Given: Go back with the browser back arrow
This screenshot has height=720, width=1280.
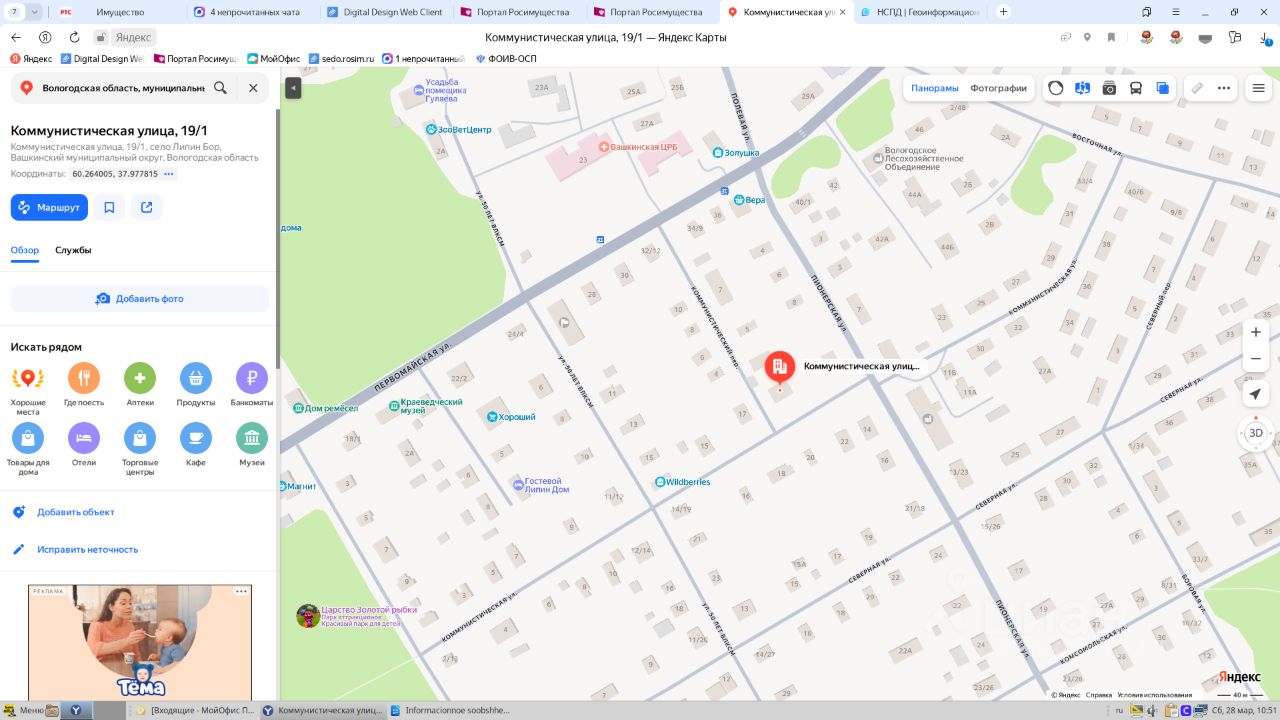Looking at the screenshot, I should (x=15, y=37).
